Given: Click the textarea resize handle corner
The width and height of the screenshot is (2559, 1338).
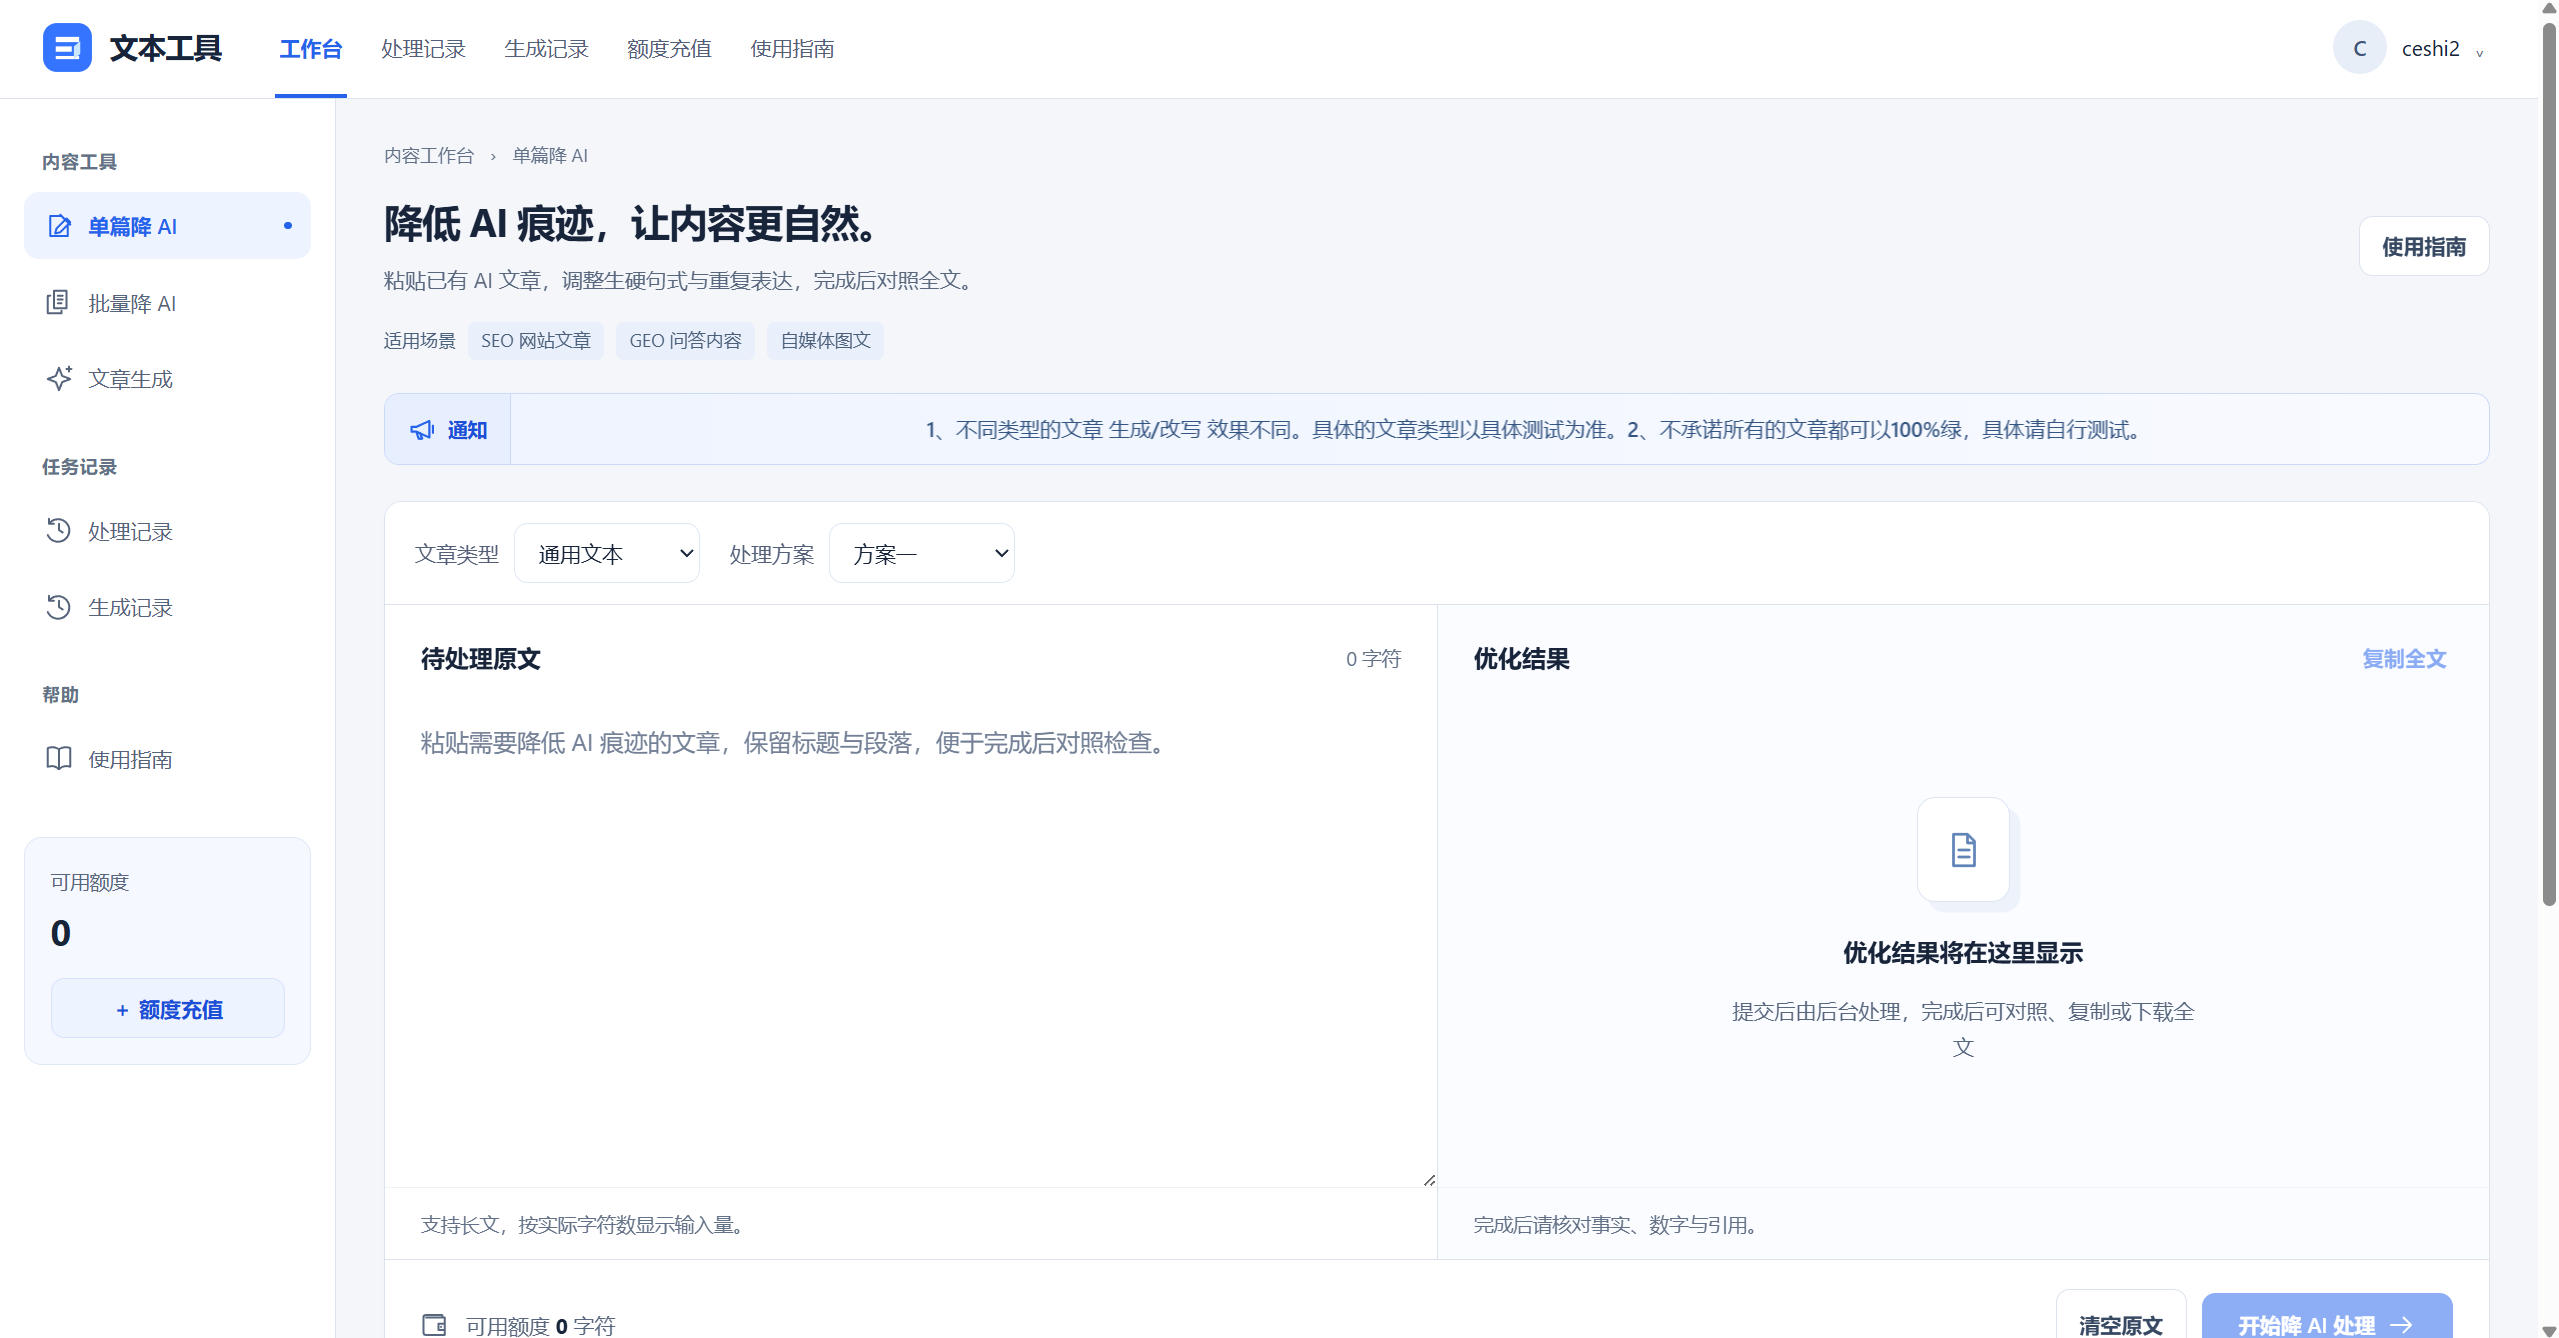Looking at the screenshot, I should tap(1429, 1180).
